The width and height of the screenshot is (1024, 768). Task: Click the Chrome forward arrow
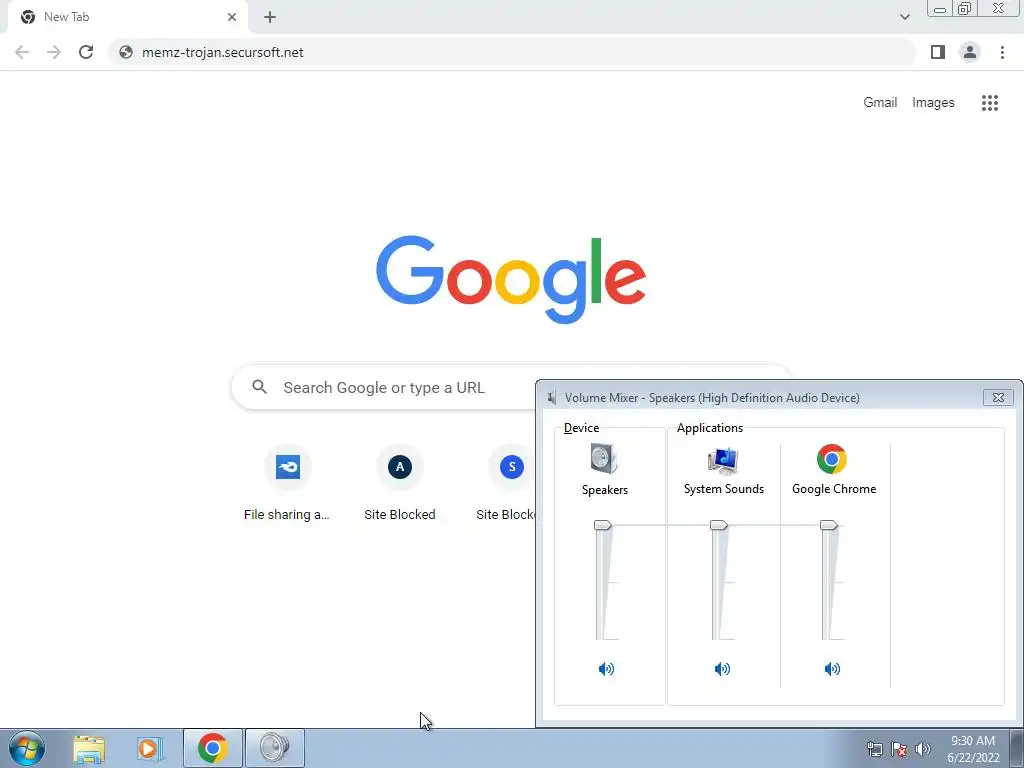54,52
